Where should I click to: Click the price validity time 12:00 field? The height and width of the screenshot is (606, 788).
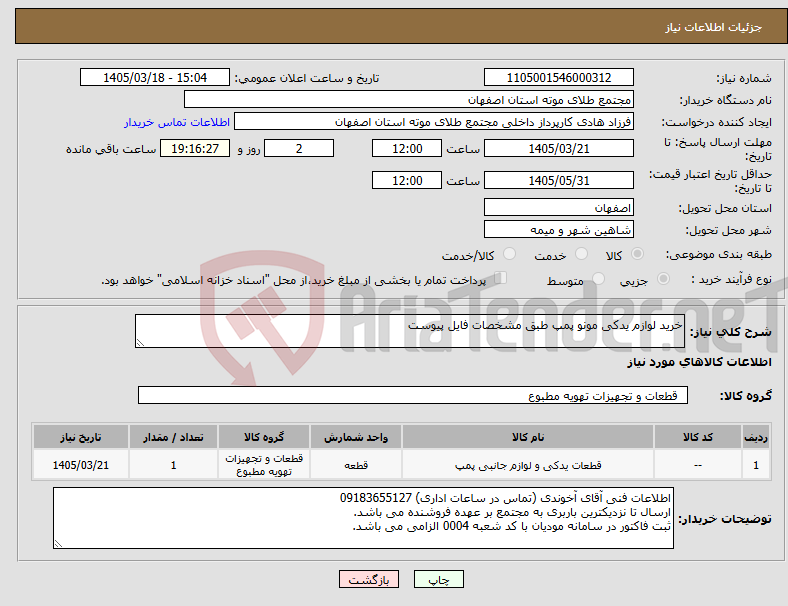(407, 180)
